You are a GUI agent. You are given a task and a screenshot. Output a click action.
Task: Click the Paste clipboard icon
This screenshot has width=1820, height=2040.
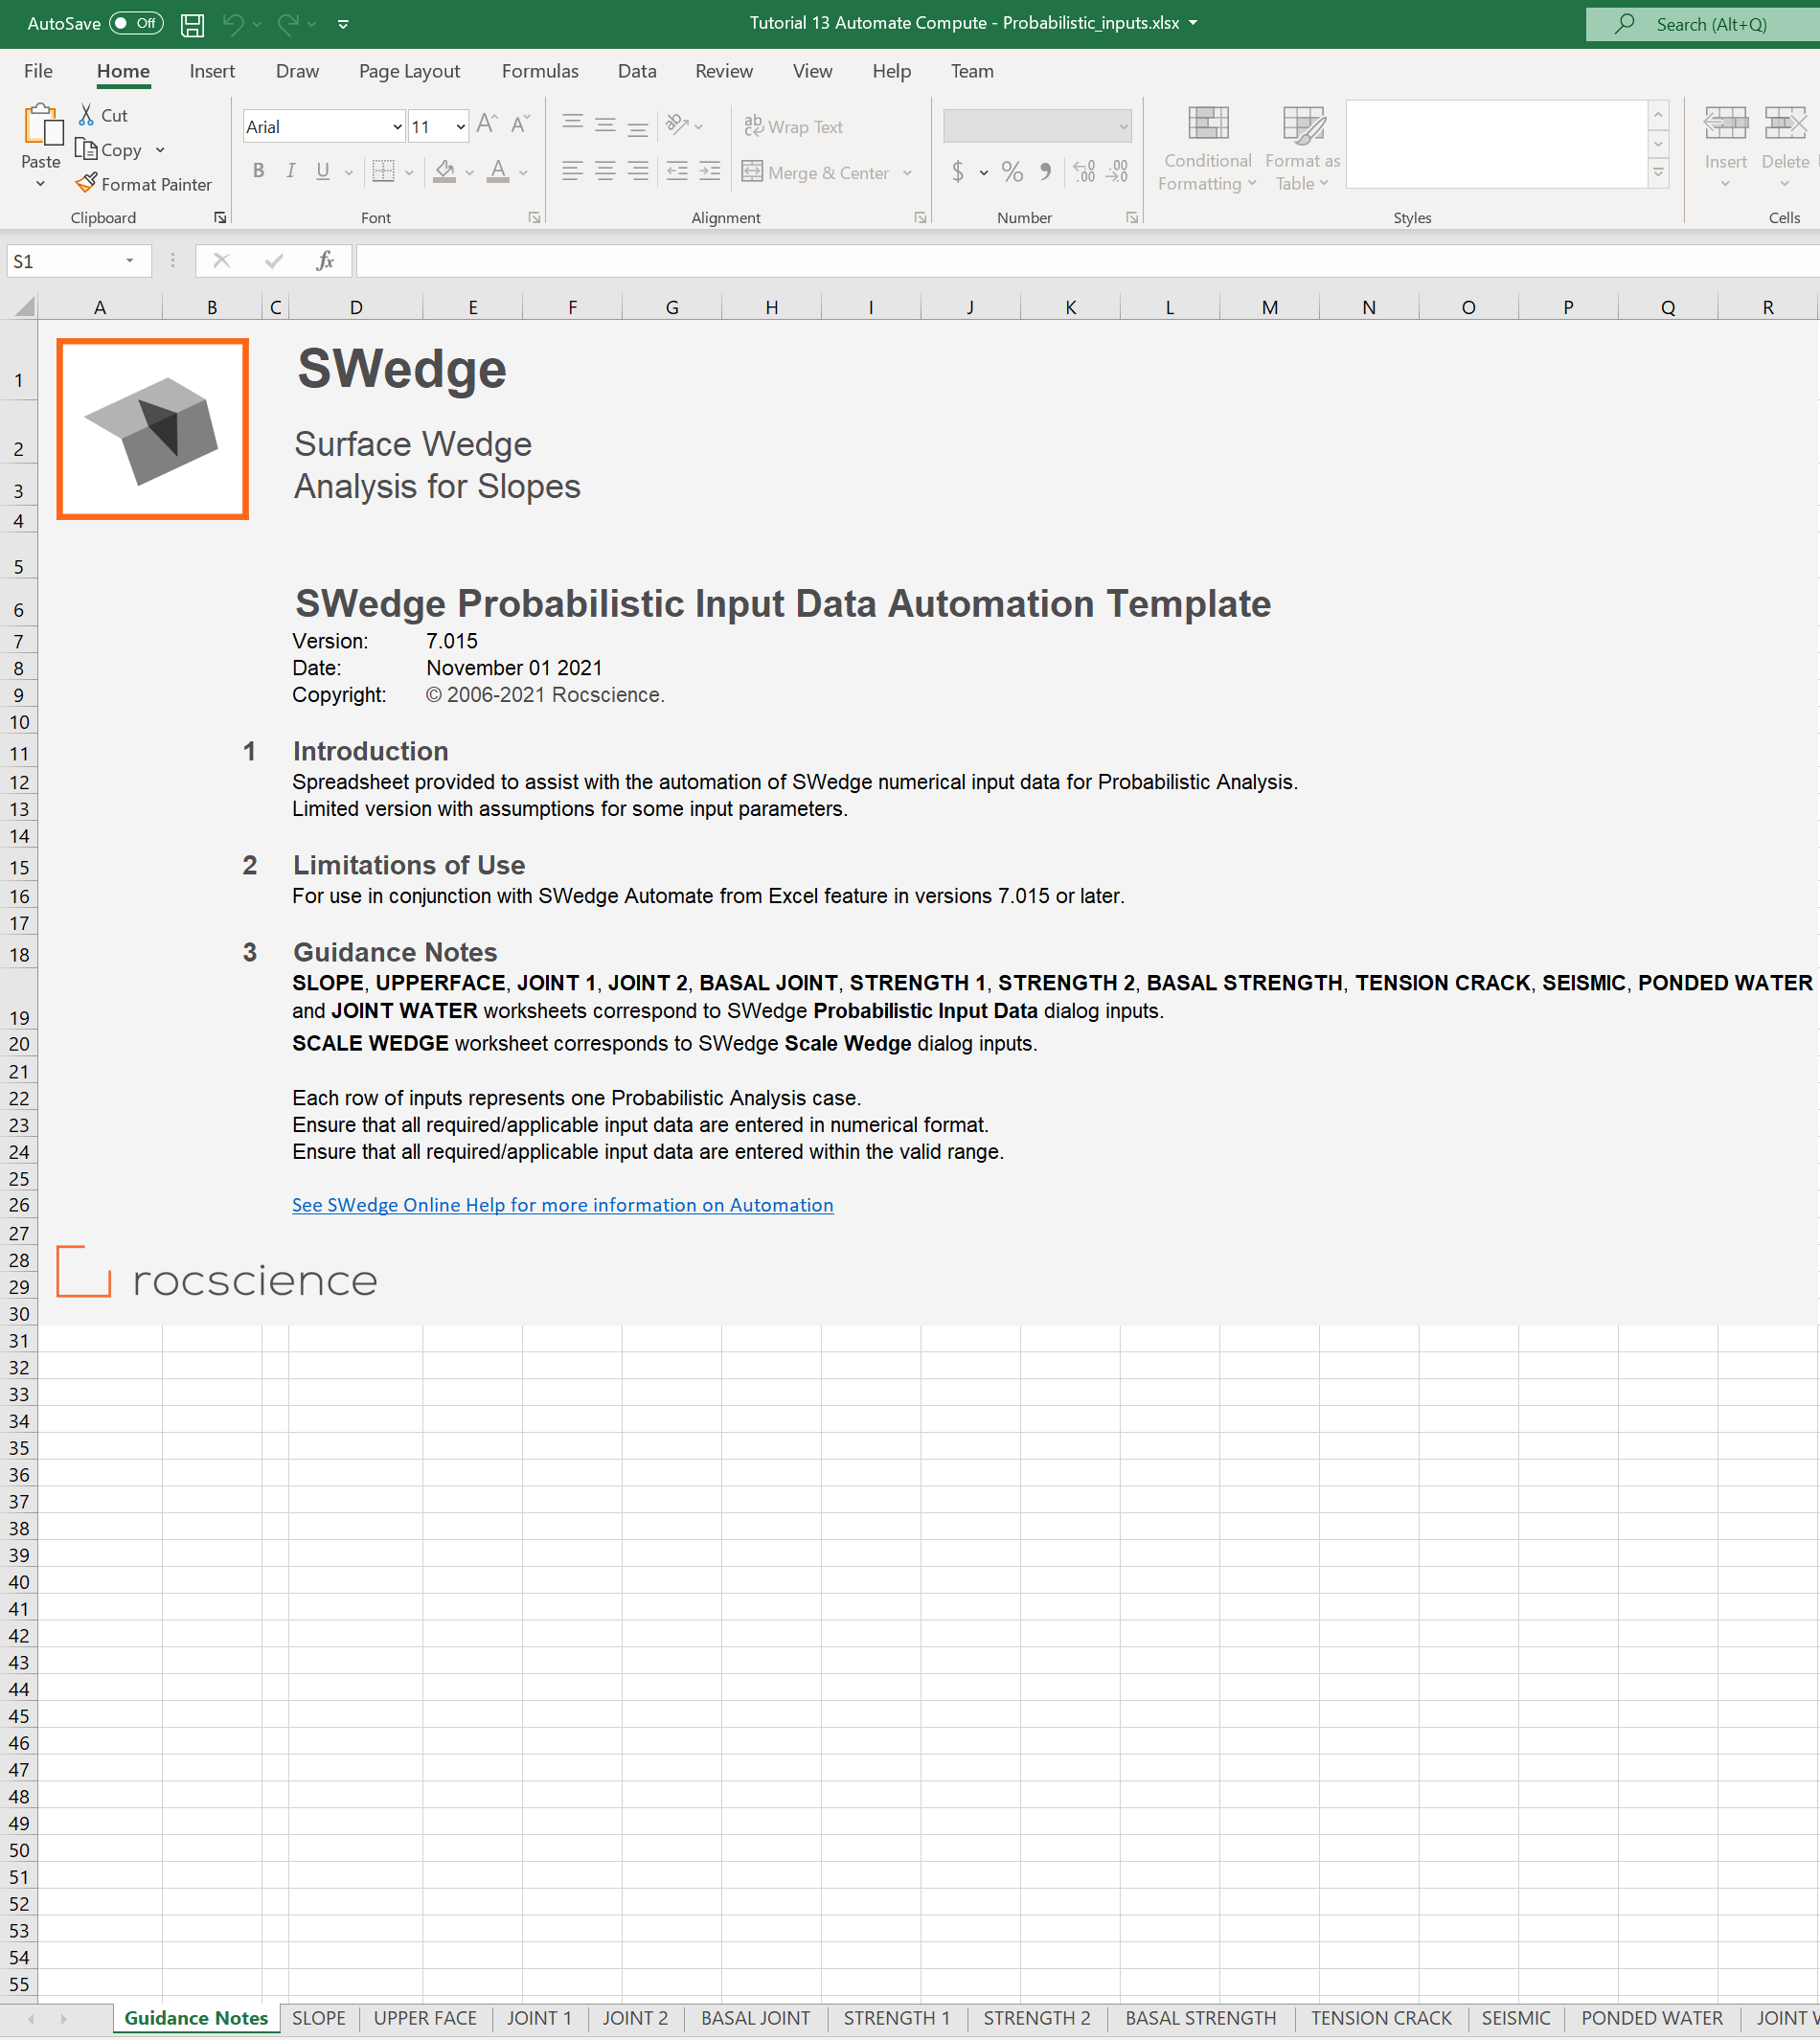pyautogui.click(x=42, y=125)
